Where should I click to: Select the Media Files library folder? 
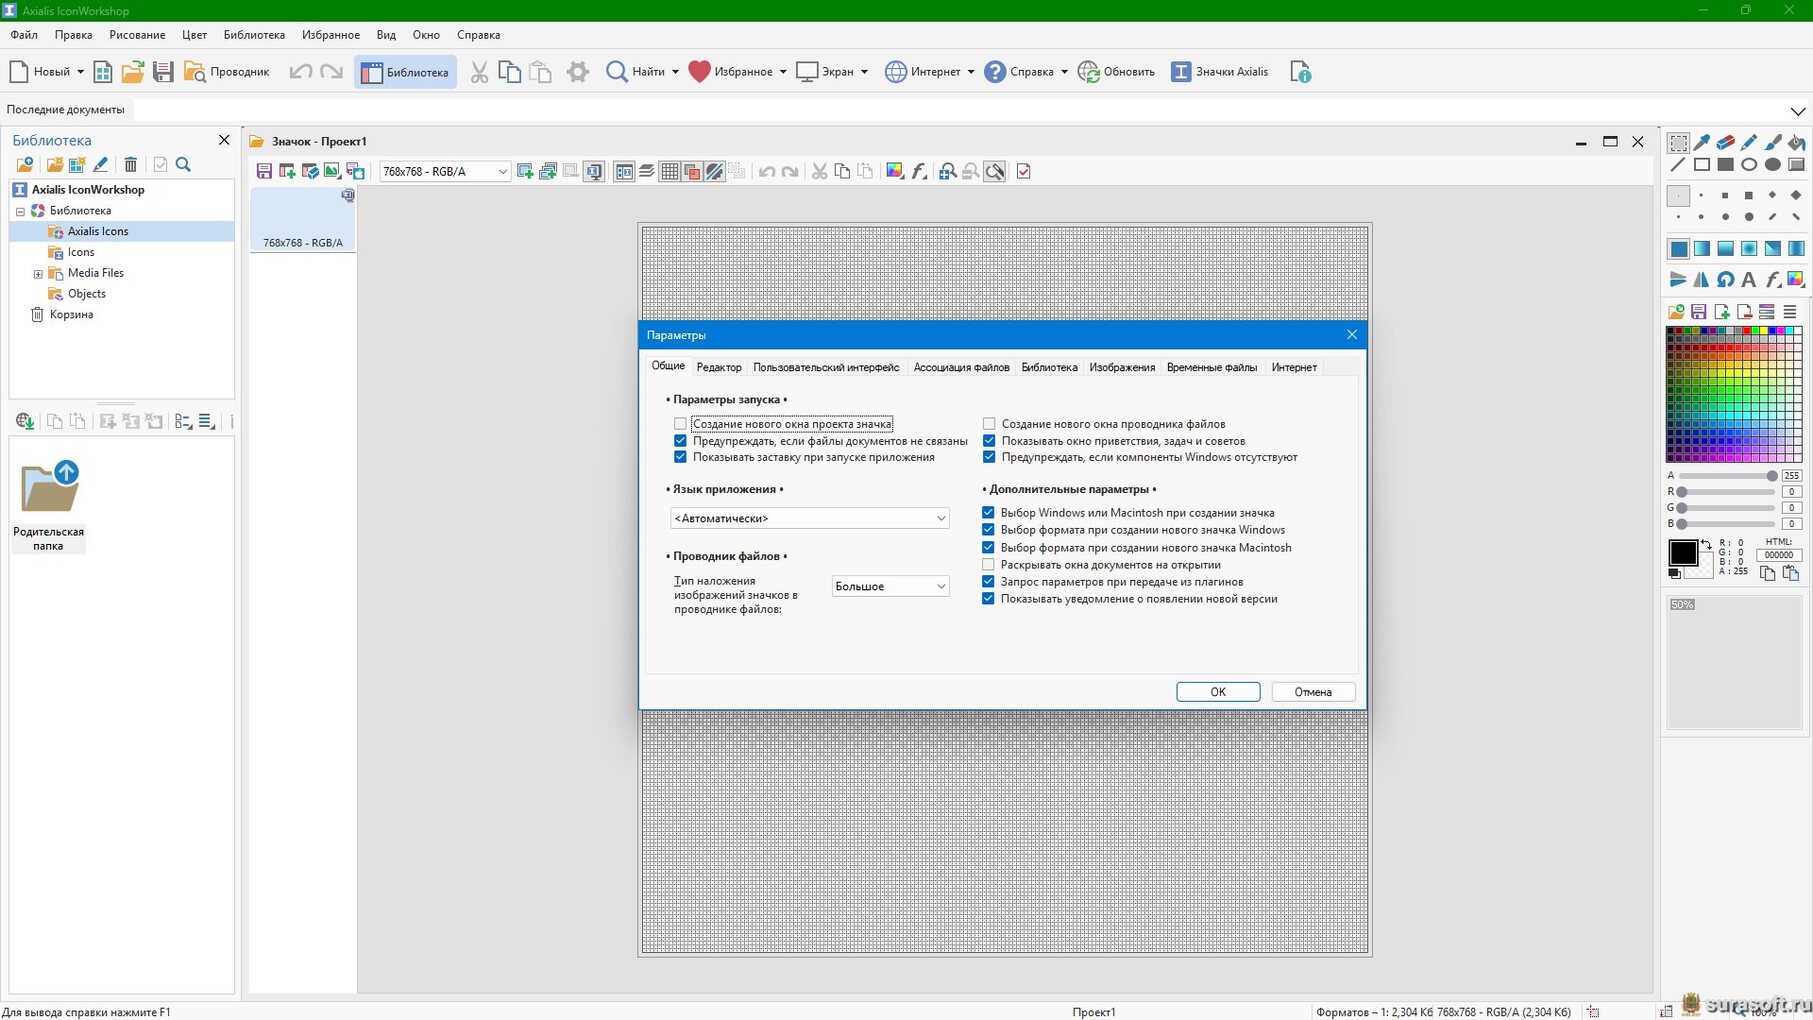tap(95, 273)
